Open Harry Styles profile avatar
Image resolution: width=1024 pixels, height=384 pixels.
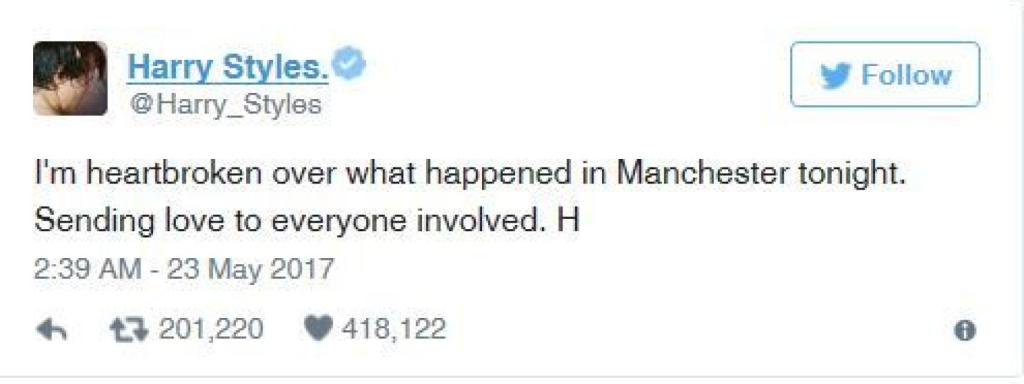click(x=70, y=78)
